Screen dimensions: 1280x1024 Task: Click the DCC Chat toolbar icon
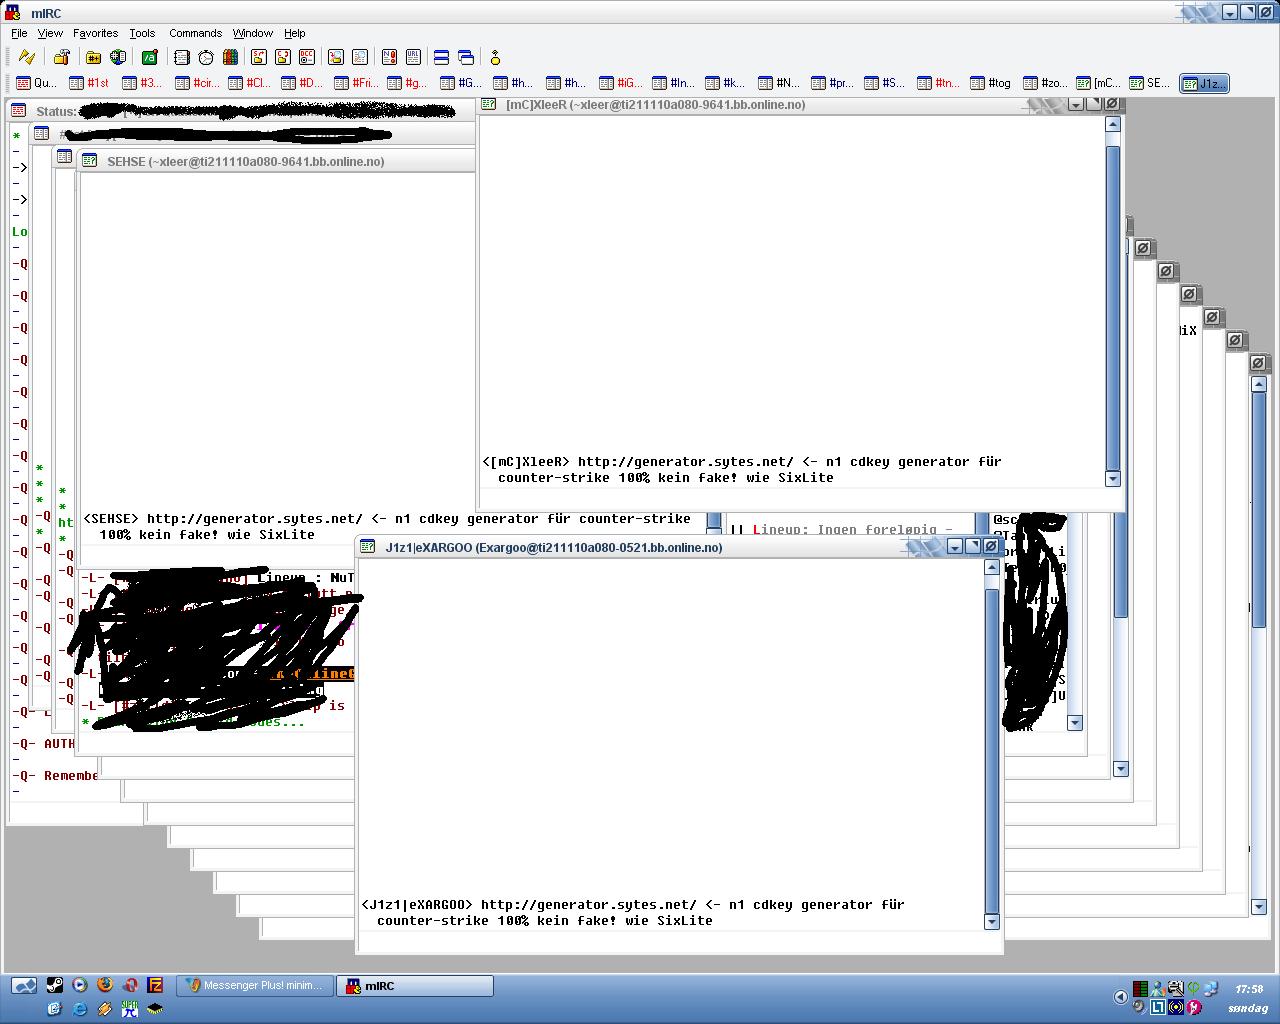tap(283, 57)
